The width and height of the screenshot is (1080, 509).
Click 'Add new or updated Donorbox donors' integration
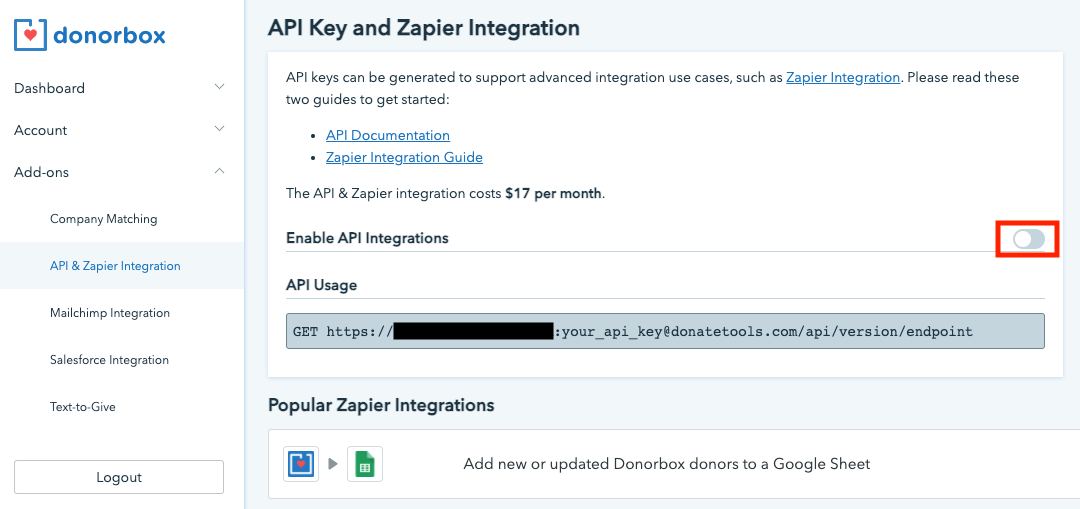click(x=667, y=464)
